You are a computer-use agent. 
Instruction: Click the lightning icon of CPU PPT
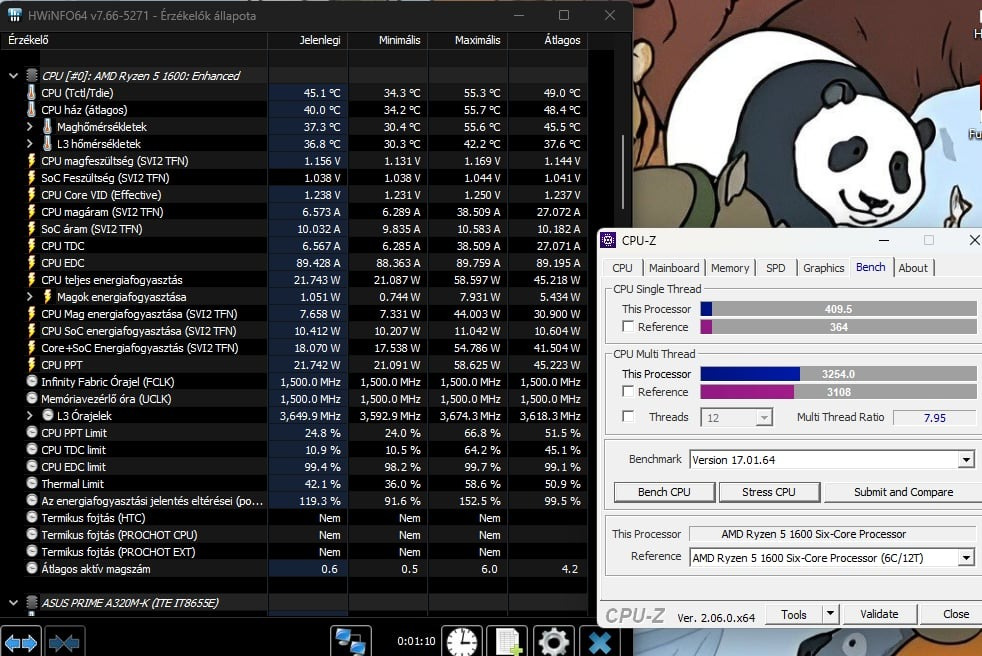point(31,365)
